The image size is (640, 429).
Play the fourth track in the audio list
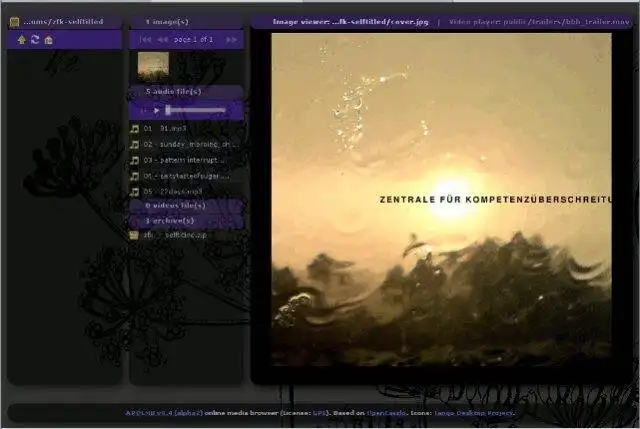coord(187,176)
